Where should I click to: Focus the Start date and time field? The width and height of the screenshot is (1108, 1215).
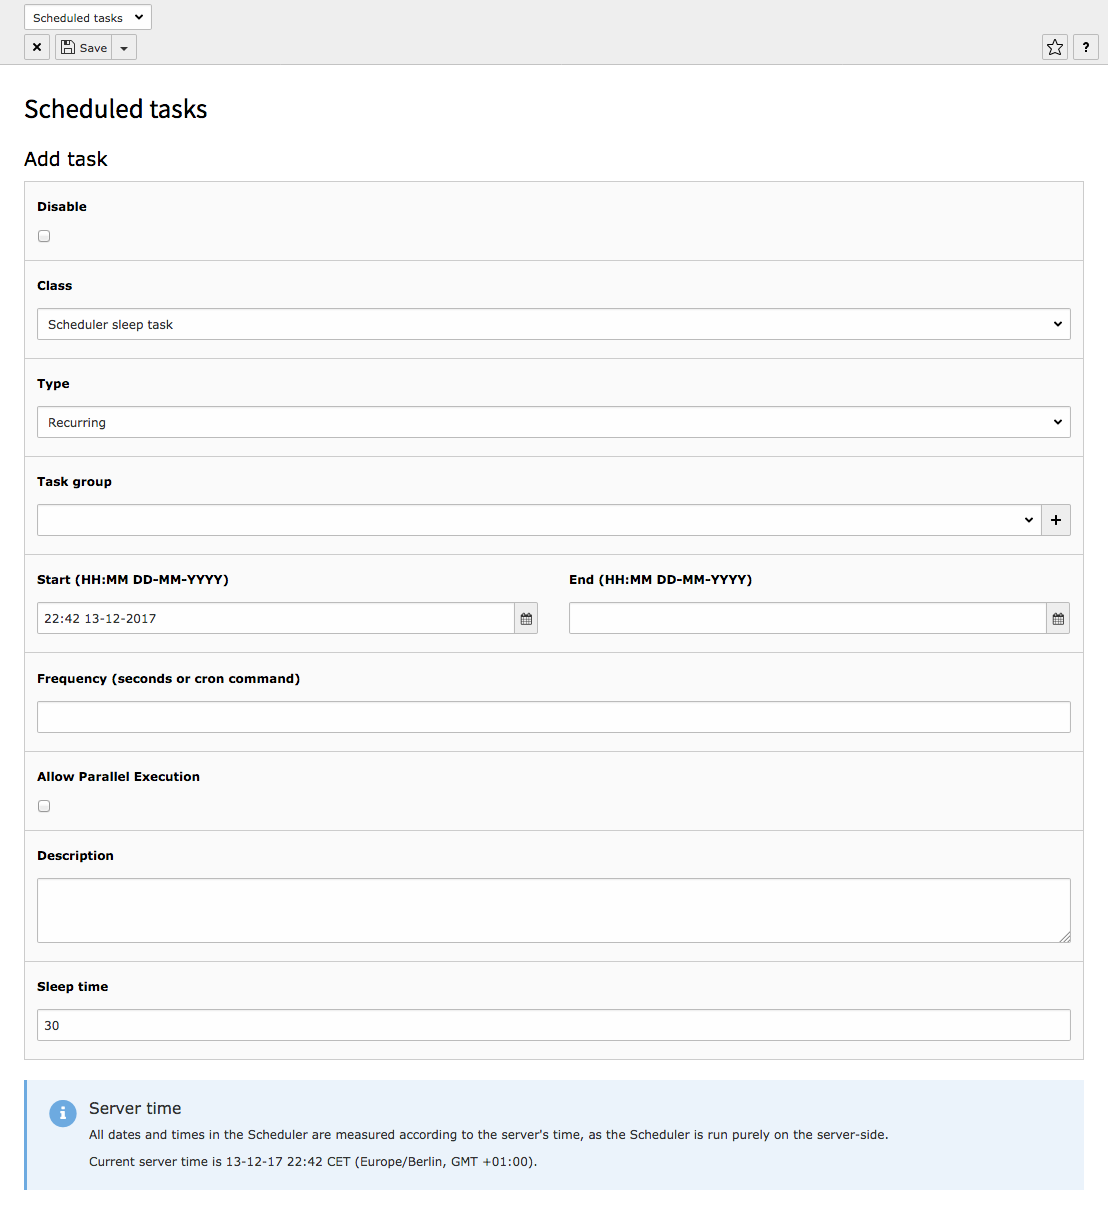click(x=275, y=619)
